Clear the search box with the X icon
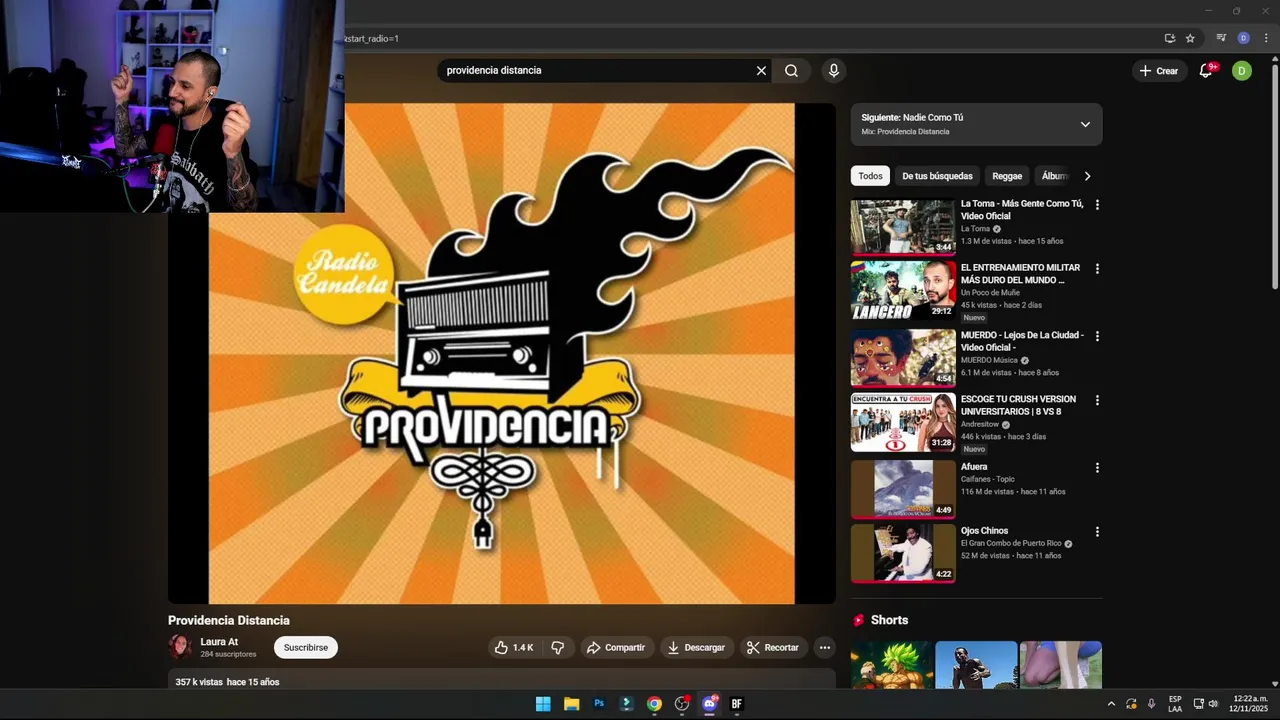The width and height of the screenshot is (1280, 720). (761, 71)
